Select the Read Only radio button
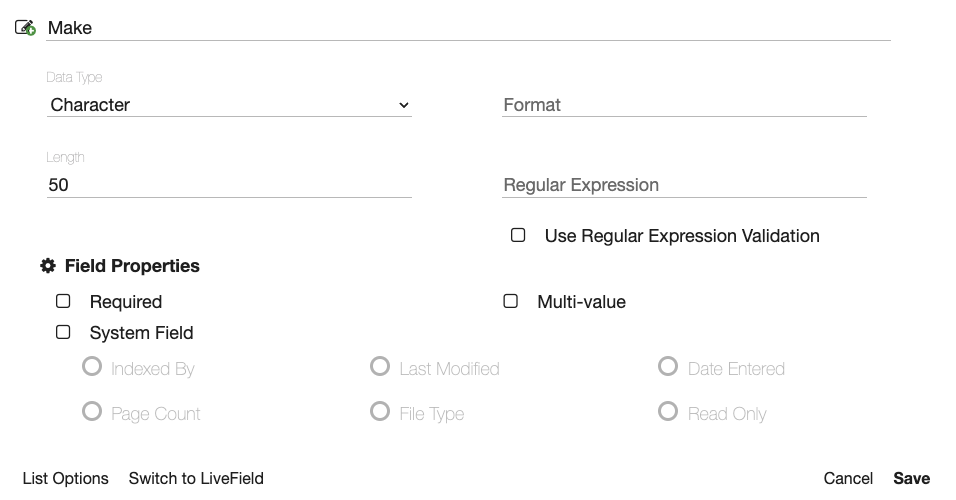The image size is (956, 500). tap(668, 412)
